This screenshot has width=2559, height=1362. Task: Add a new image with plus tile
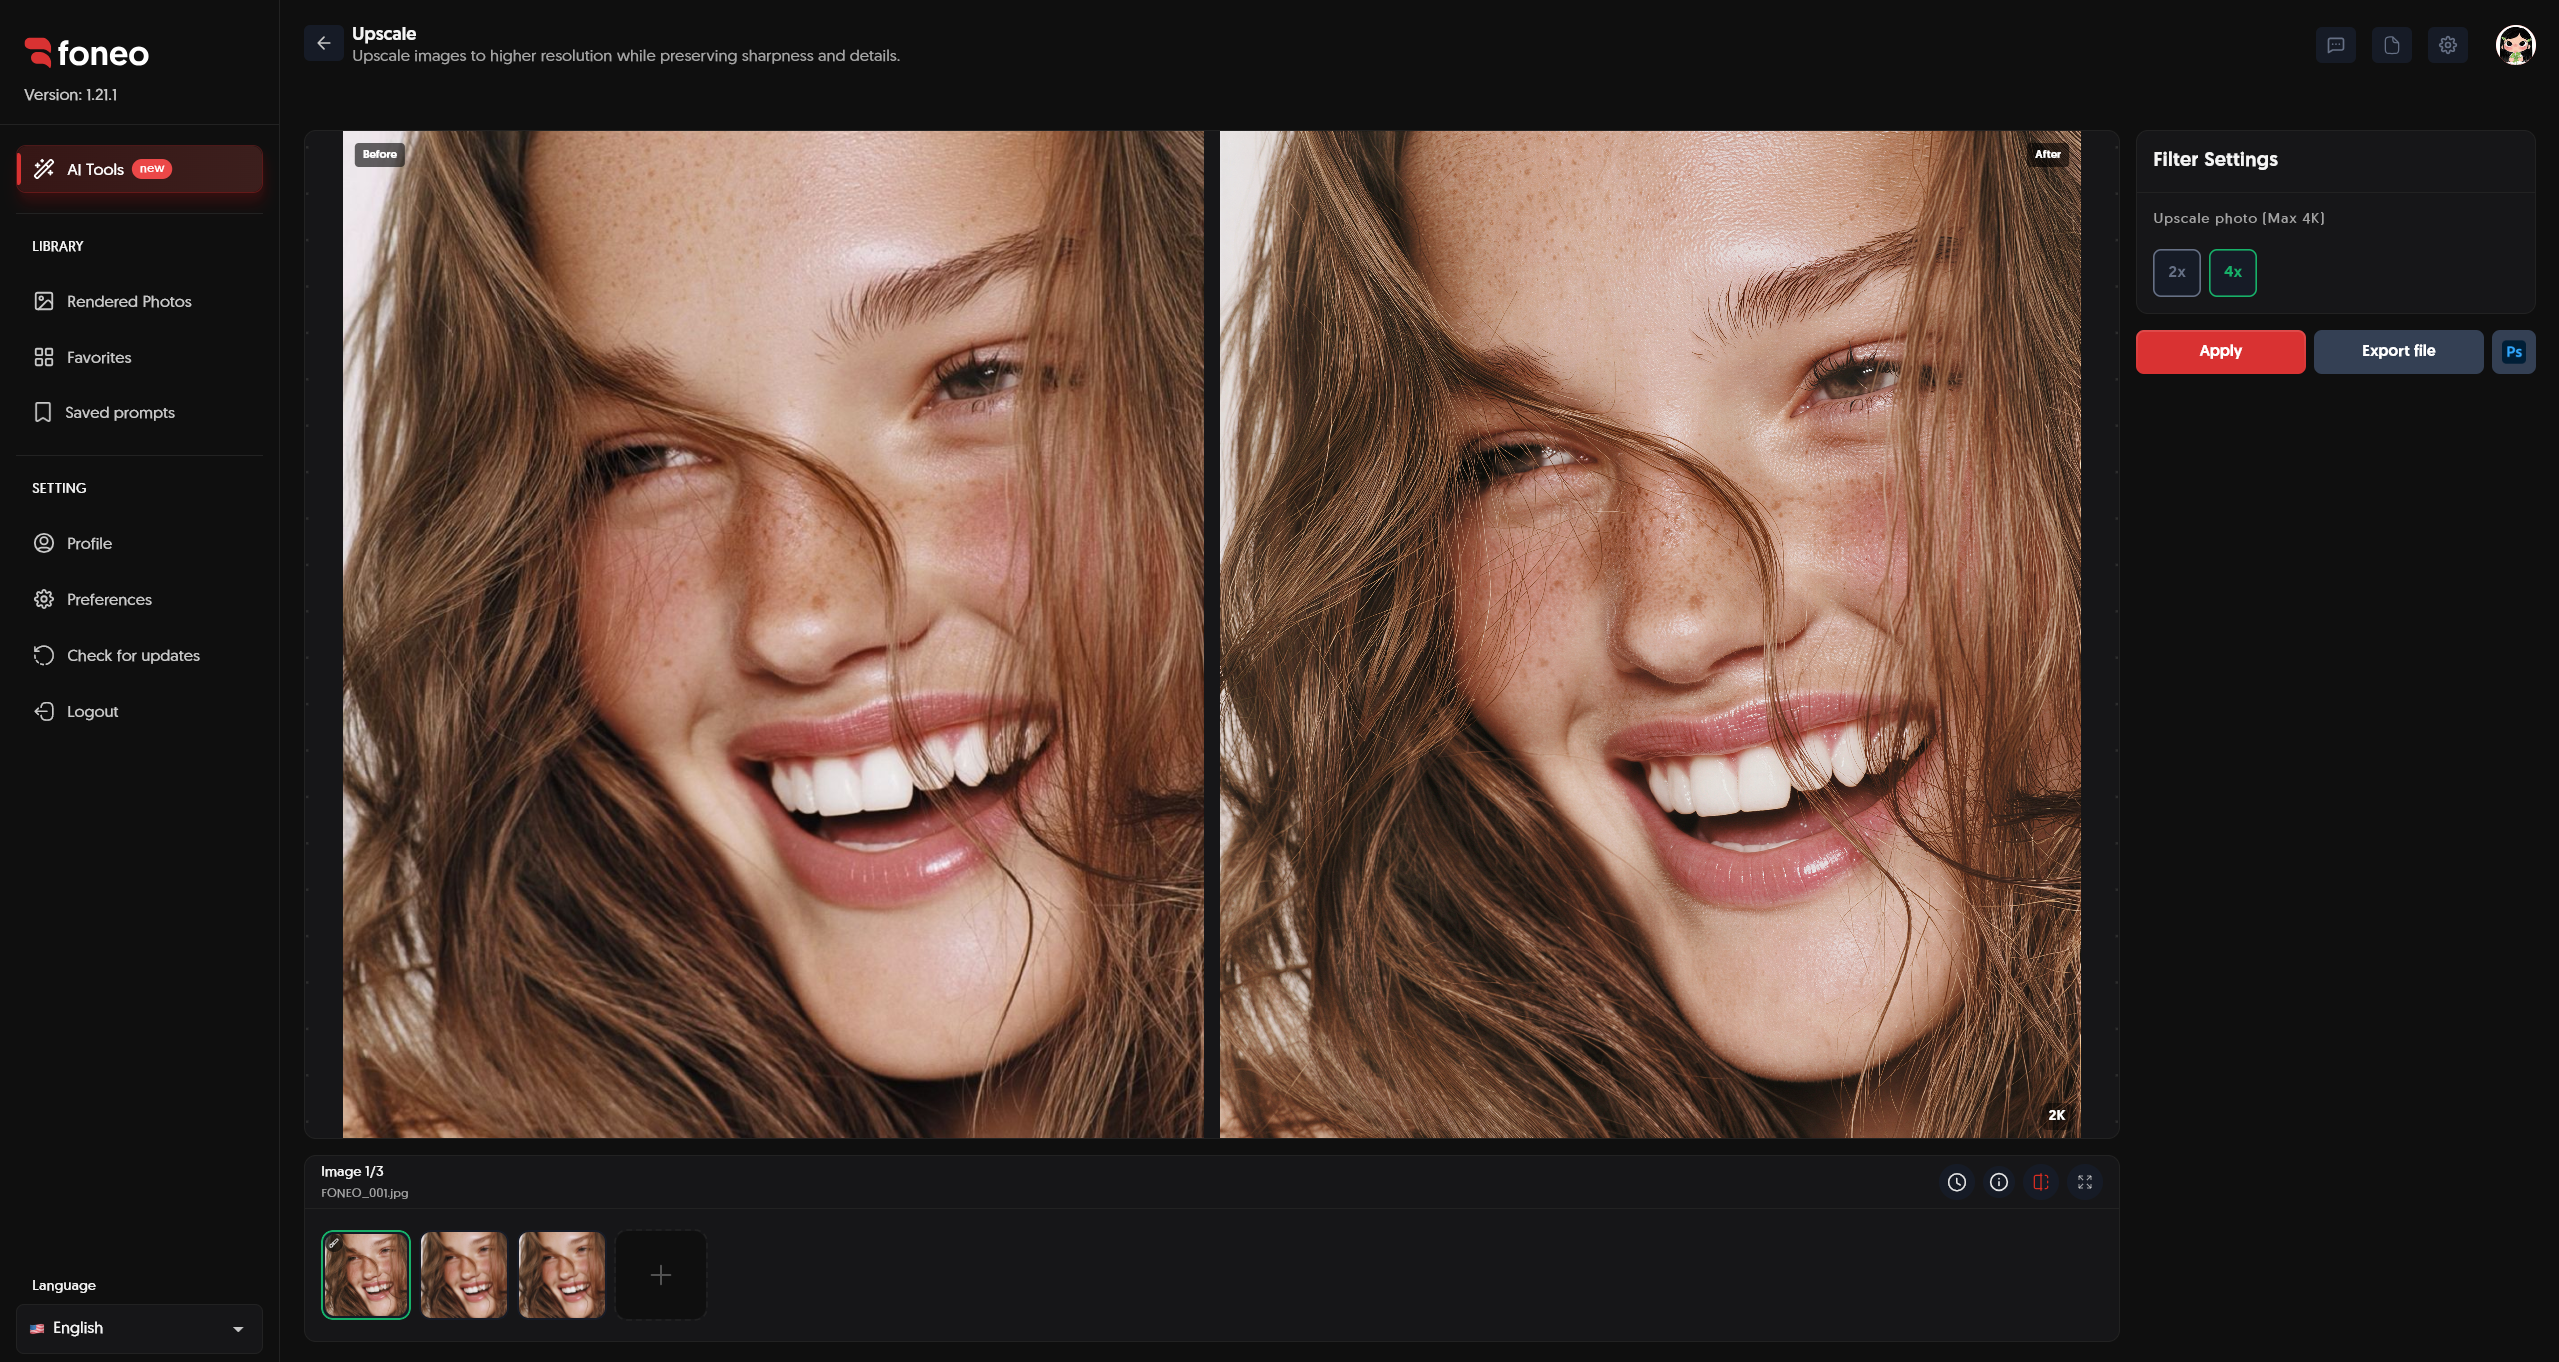[x=661, y=1274]
